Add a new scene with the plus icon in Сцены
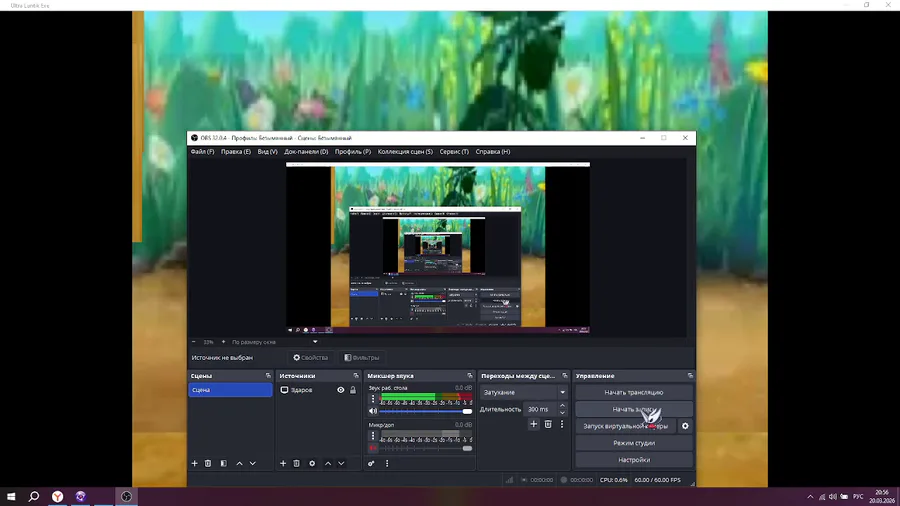The height and width of the screenshot is (506, 900). [x=194, y=464]
